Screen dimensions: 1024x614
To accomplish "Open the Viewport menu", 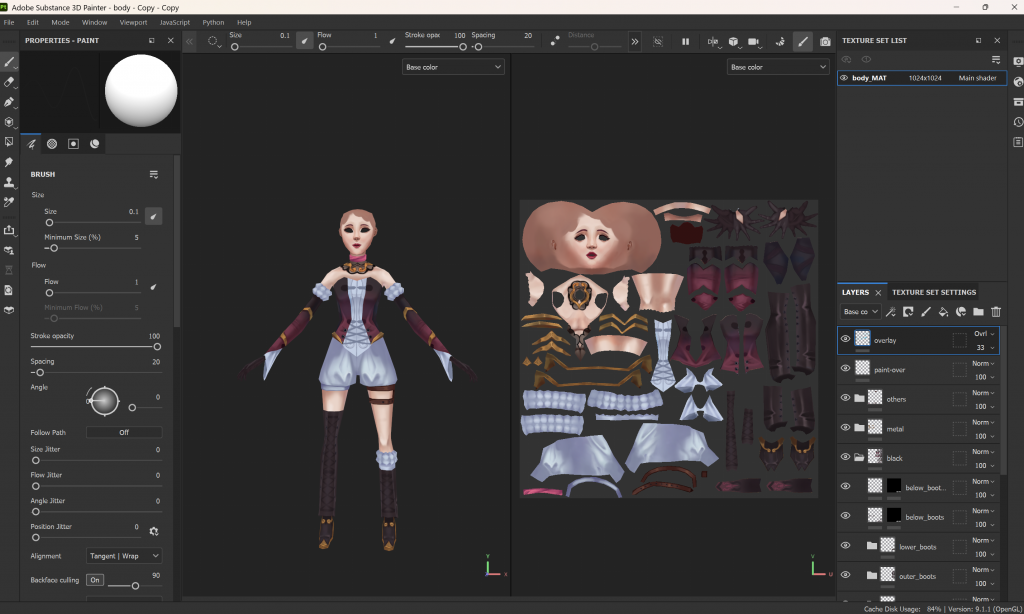I will coord(133,22).
